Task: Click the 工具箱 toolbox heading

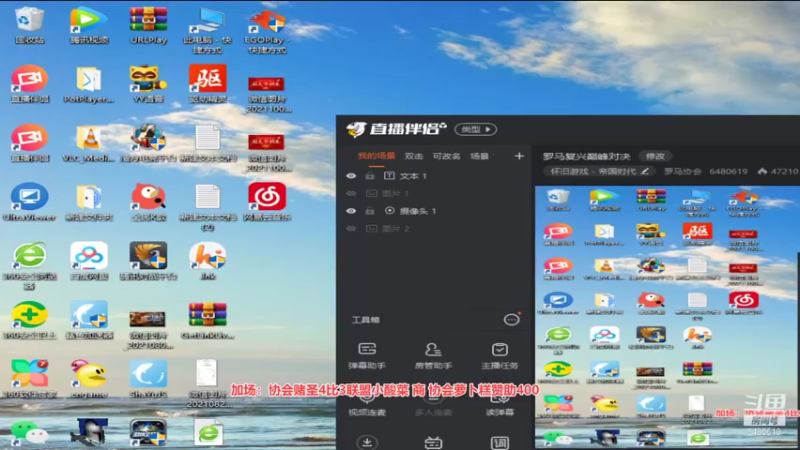Action: point(365,320)
